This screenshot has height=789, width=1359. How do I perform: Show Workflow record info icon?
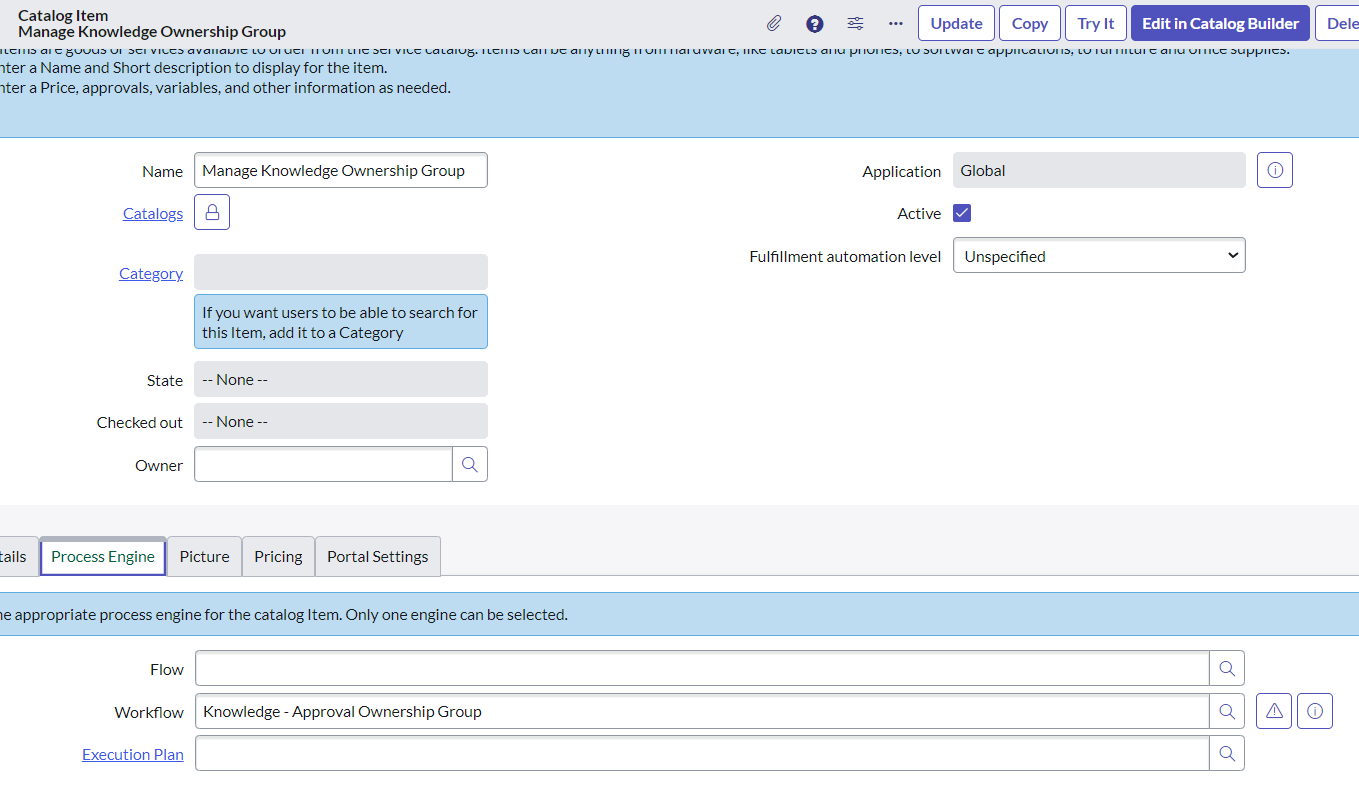click(x=1315, y=711)
